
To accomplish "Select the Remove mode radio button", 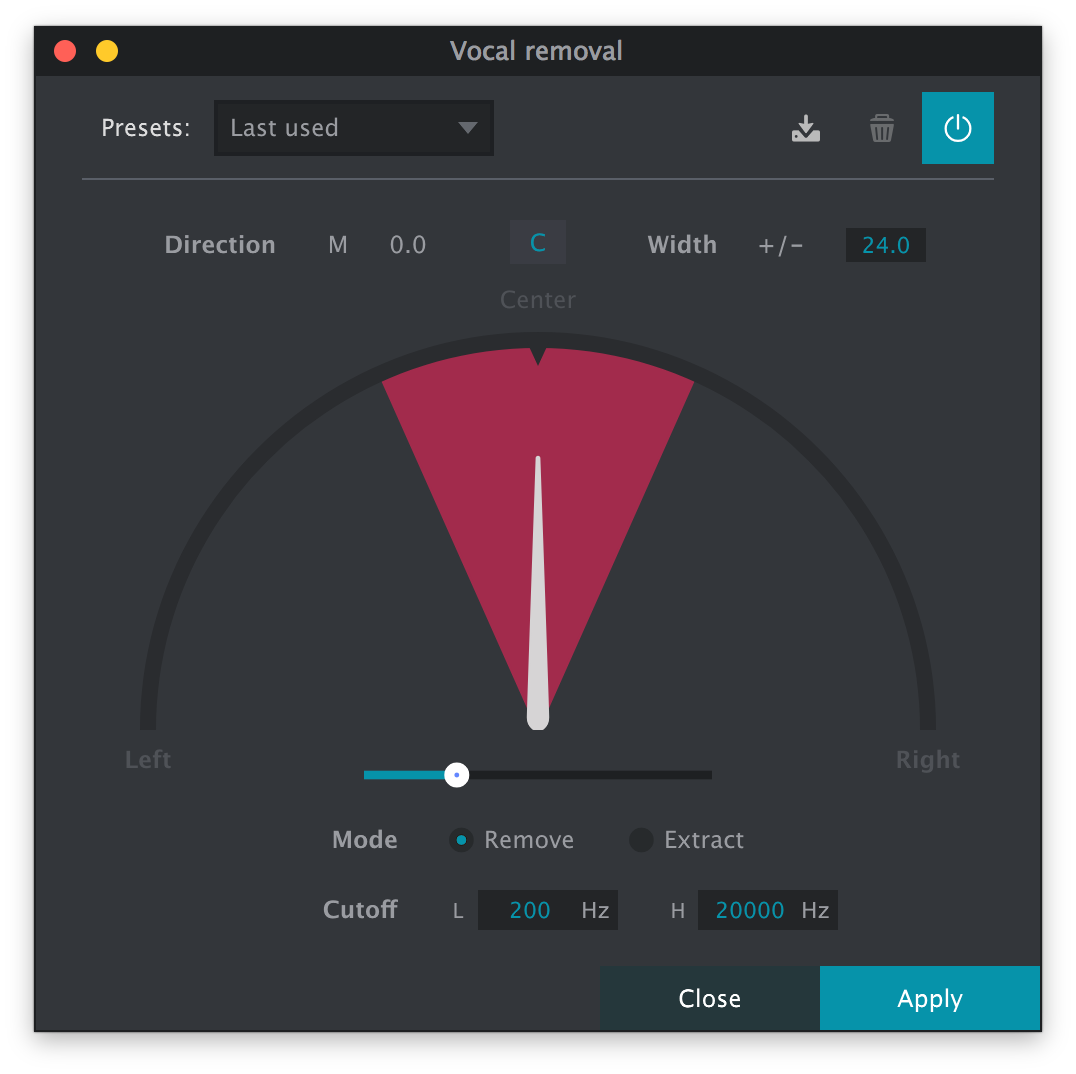I will (461, 840).
